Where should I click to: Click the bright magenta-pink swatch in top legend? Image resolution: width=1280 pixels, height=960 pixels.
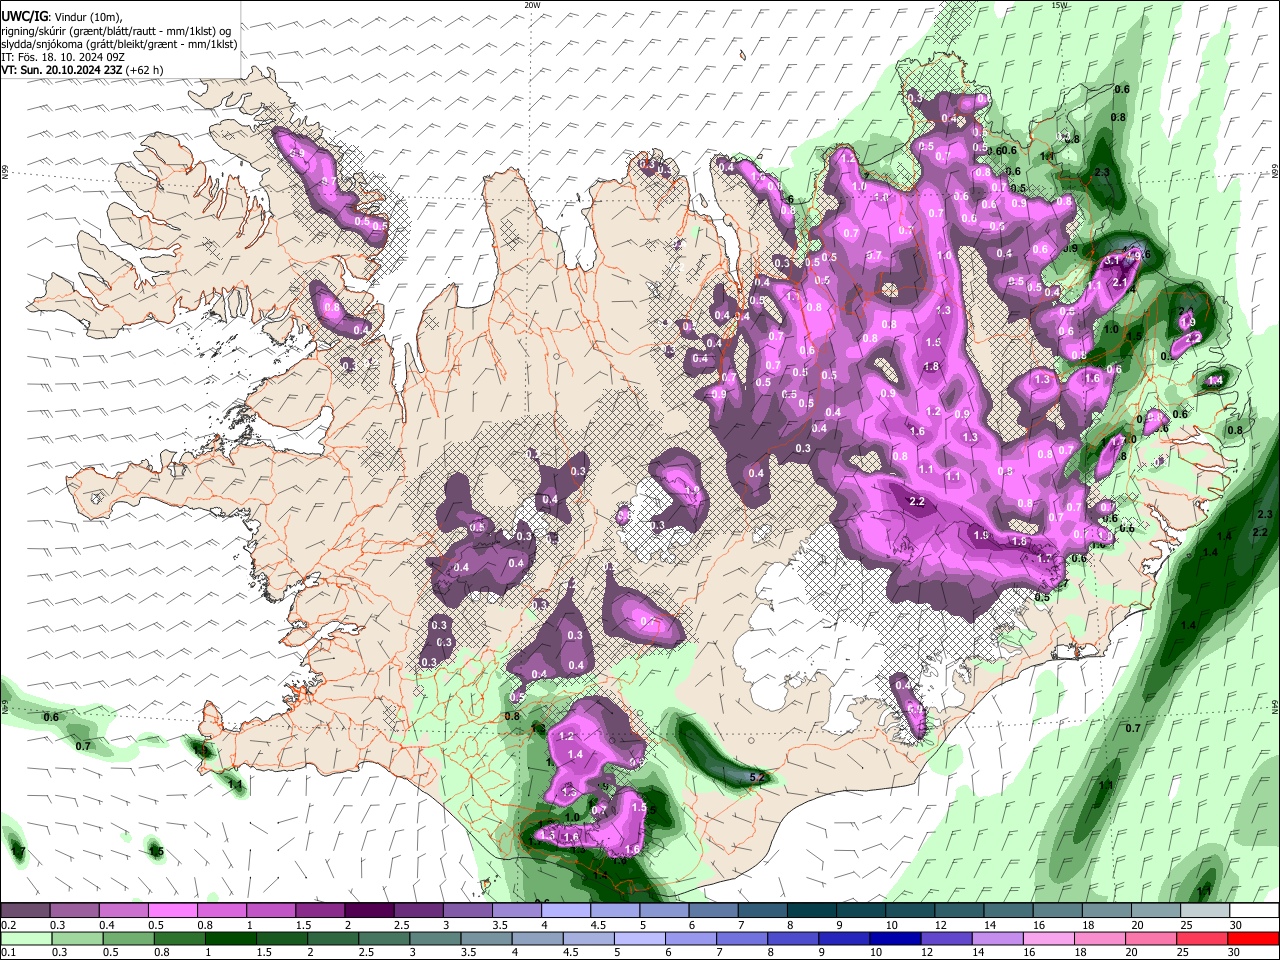click(x=172, y=911)
